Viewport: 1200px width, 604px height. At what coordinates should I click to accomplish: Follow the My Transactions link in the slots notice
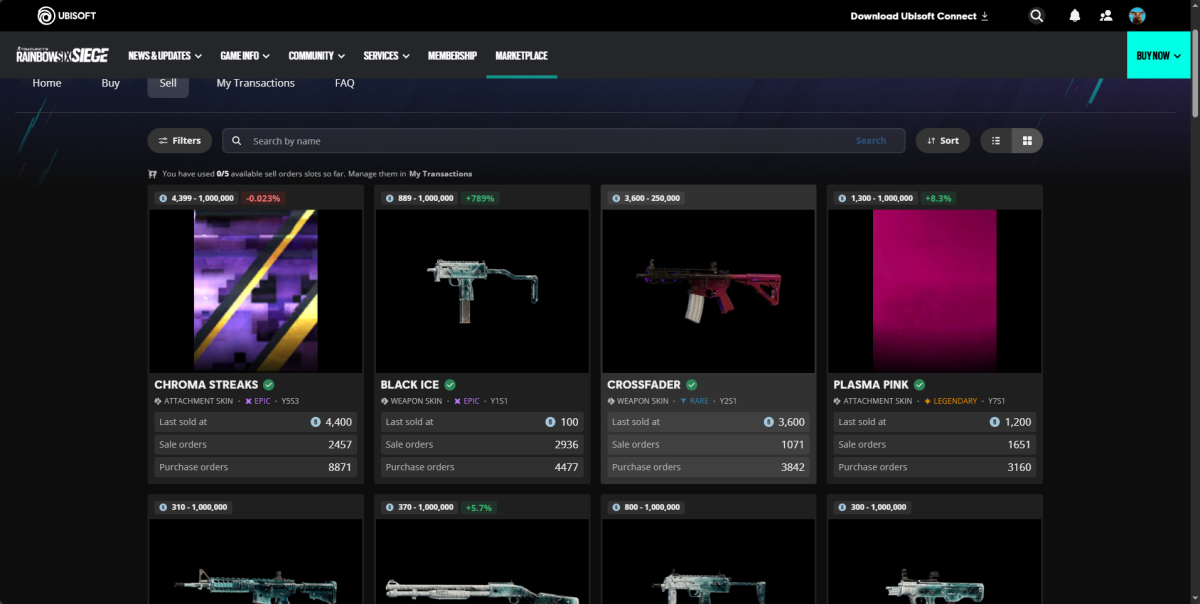point(441,174)
